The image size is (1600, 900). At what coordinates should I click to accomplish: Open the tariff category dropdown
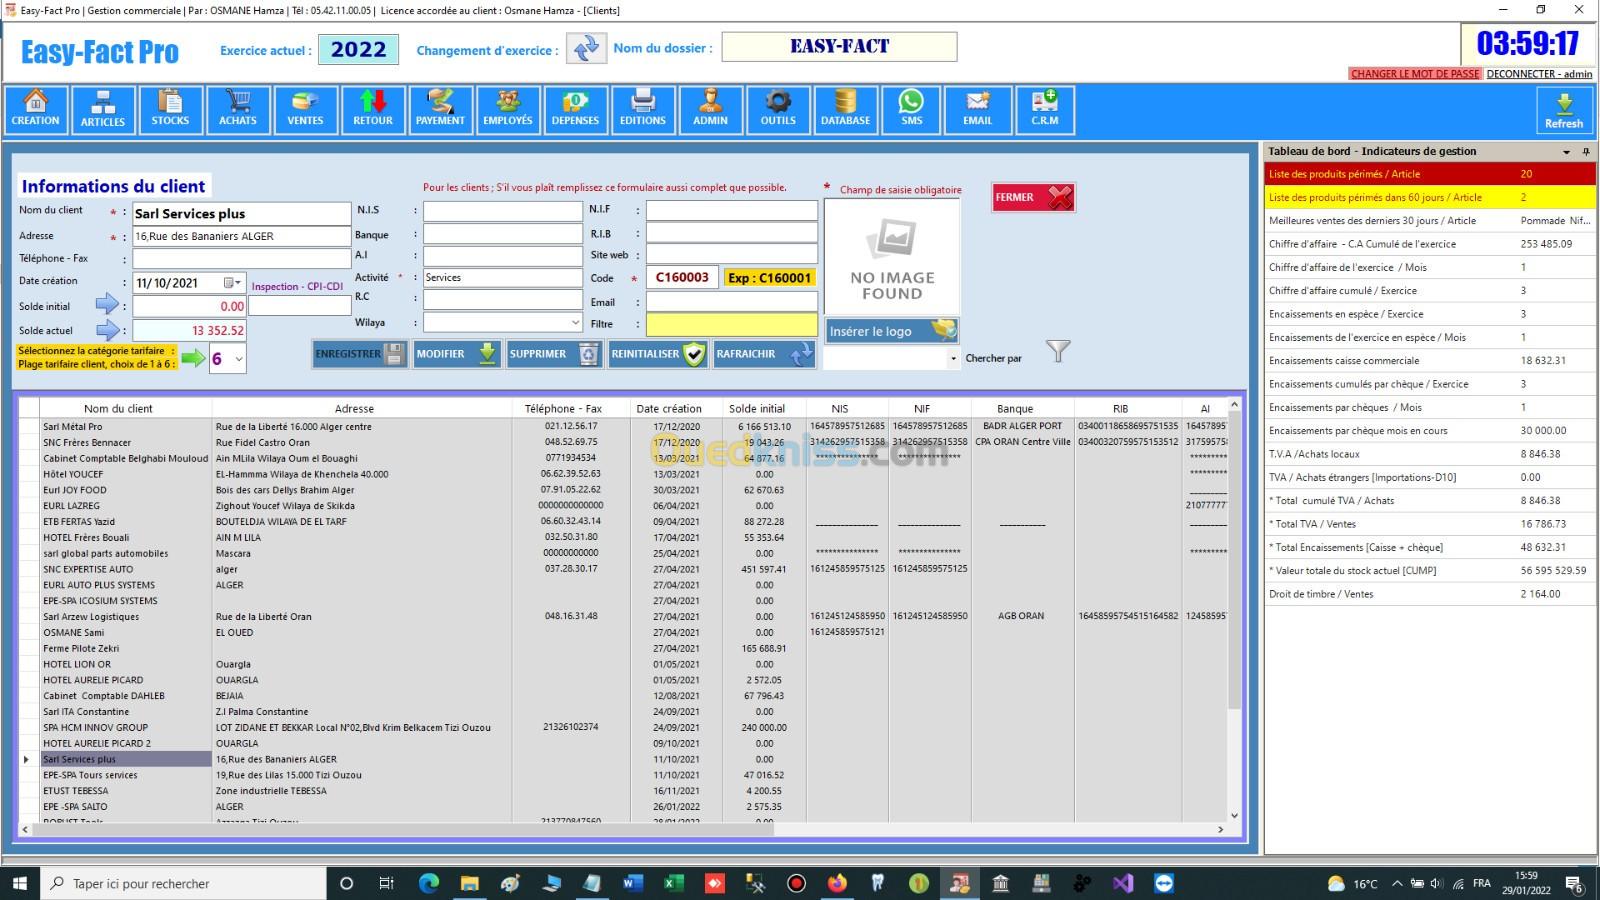pos(238,359)
